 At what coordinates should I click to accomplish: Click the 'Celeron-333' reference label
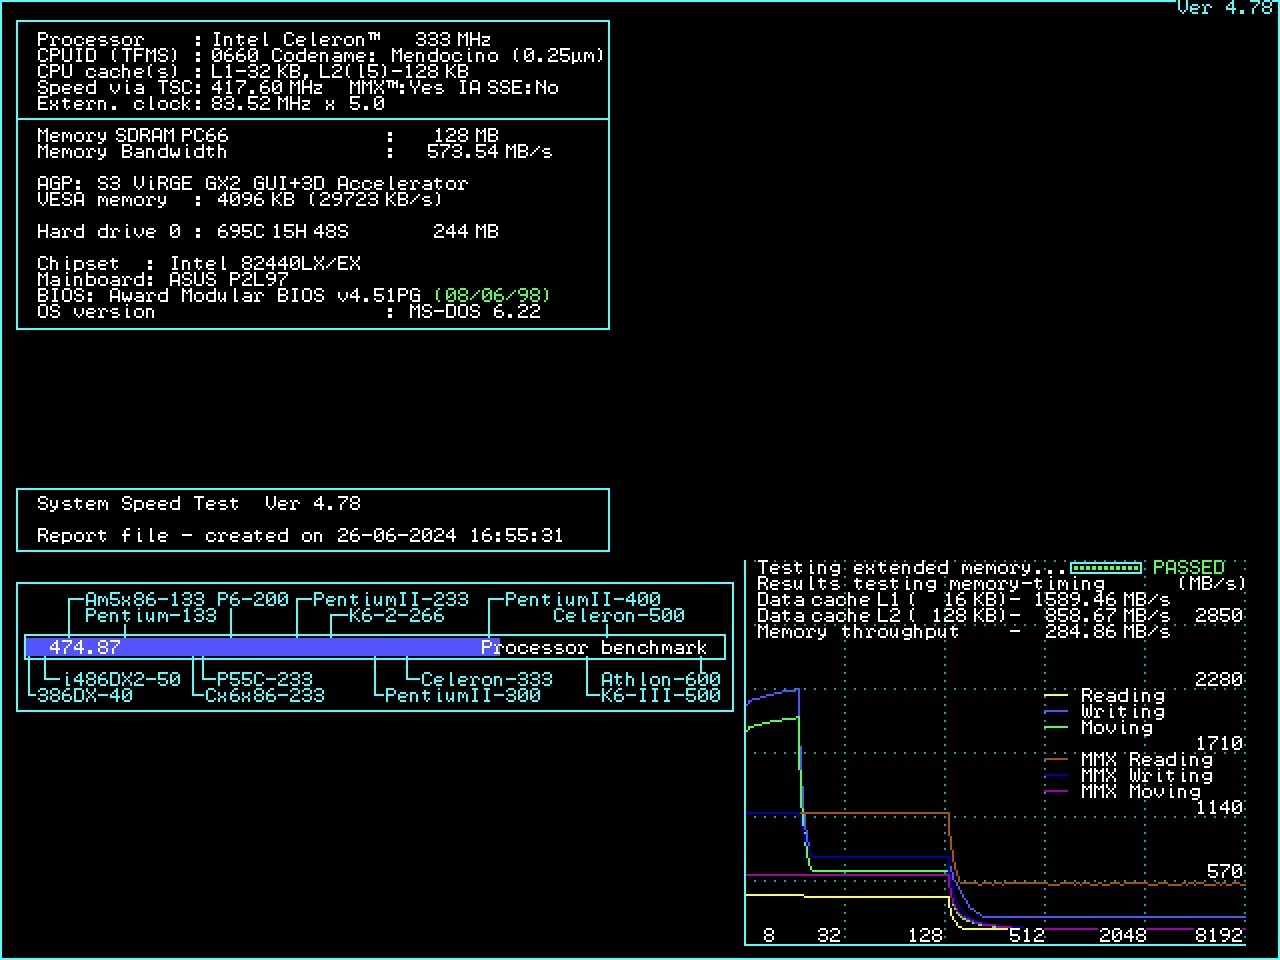(x=487, y=680)
